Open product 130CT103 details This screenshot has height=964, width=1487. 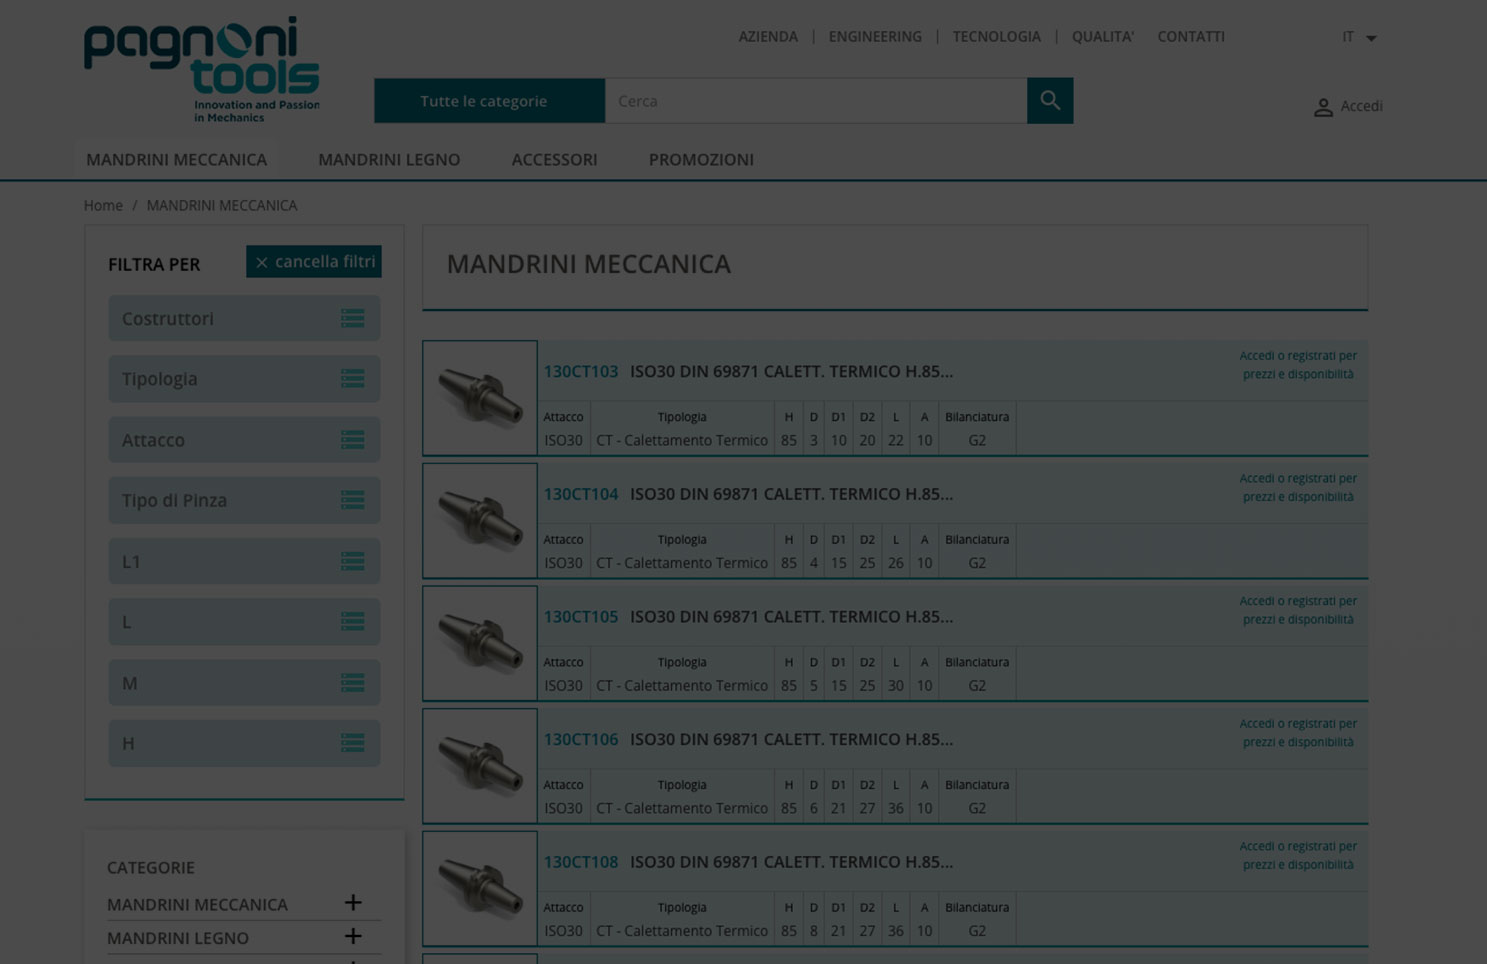[581, 371]
